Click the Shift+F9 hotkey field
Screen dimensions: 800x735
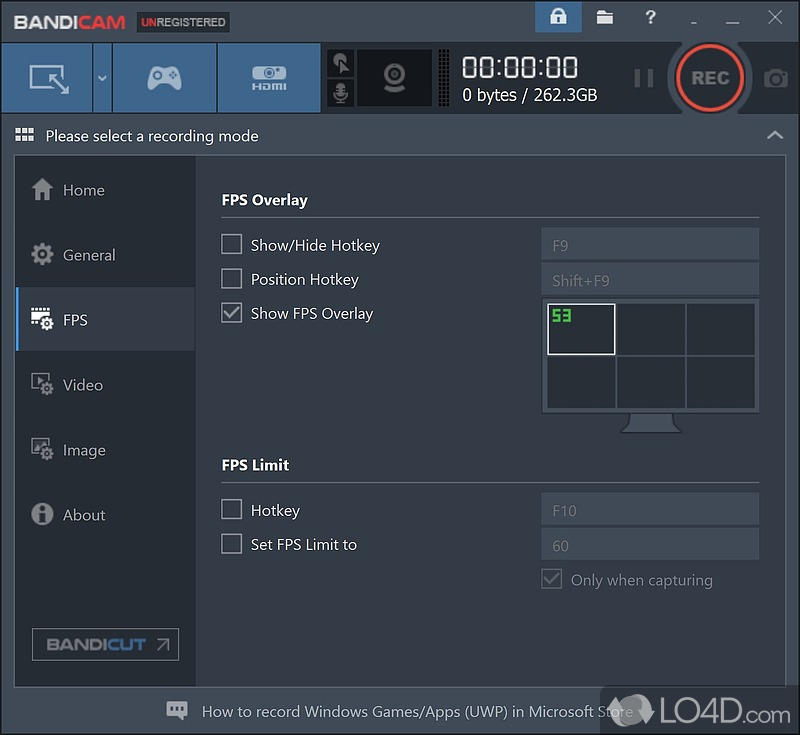(x=650, y=279)
